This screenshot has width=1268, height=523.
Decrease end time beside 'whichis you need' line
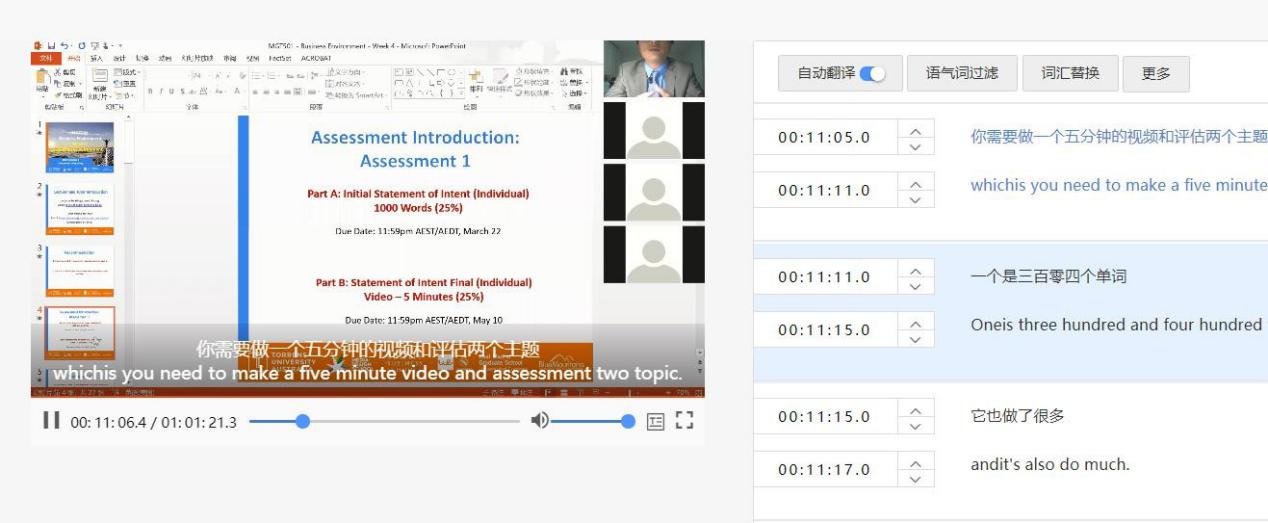click(915, 199)
